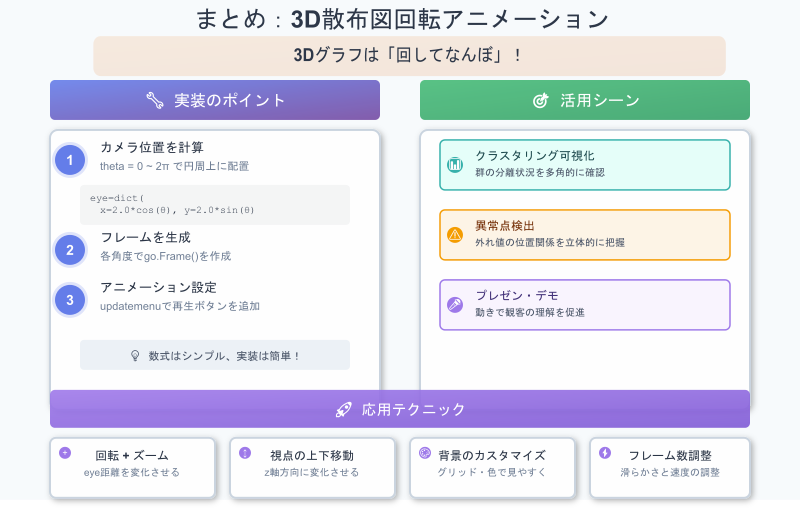Screen dimensions: 800x508
Task: Click the palette icon in 背景のカスタマイズ card
Action: tap(425, 453)
